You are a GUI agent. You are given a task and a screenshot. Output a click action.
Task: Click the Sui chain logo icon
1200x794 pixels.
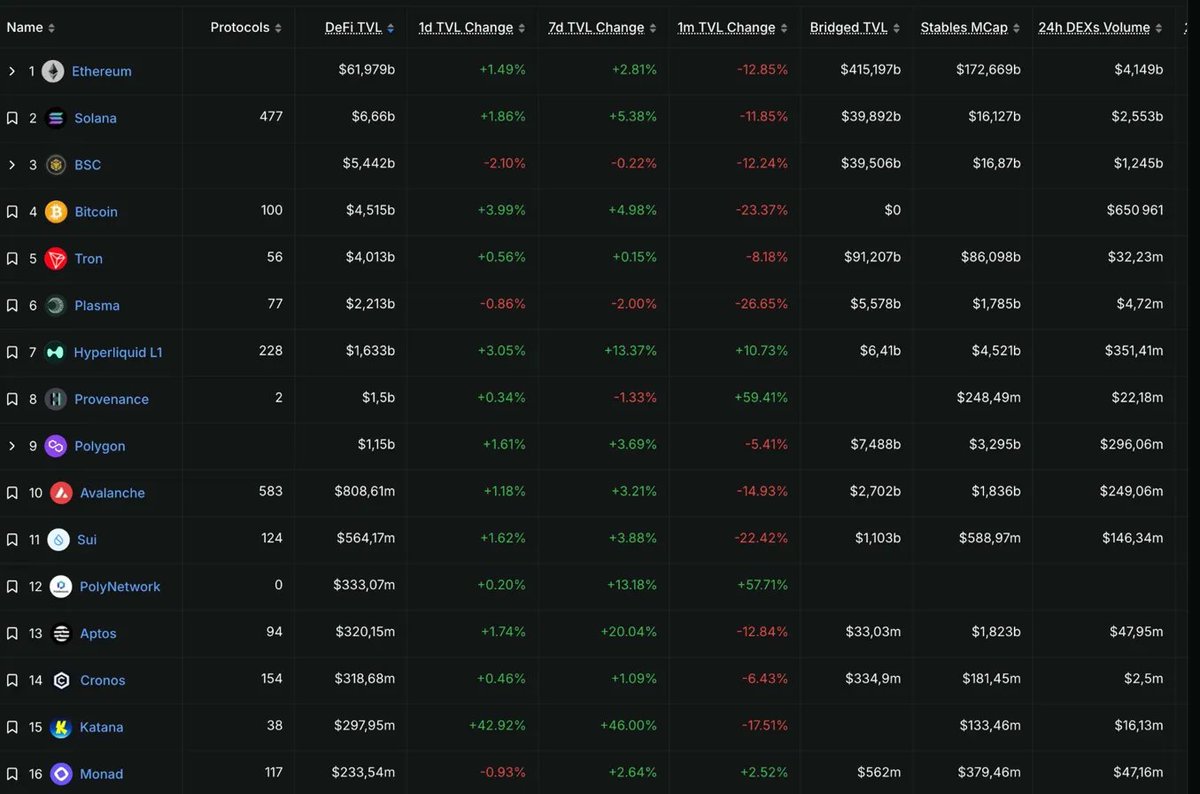[58, 540]
